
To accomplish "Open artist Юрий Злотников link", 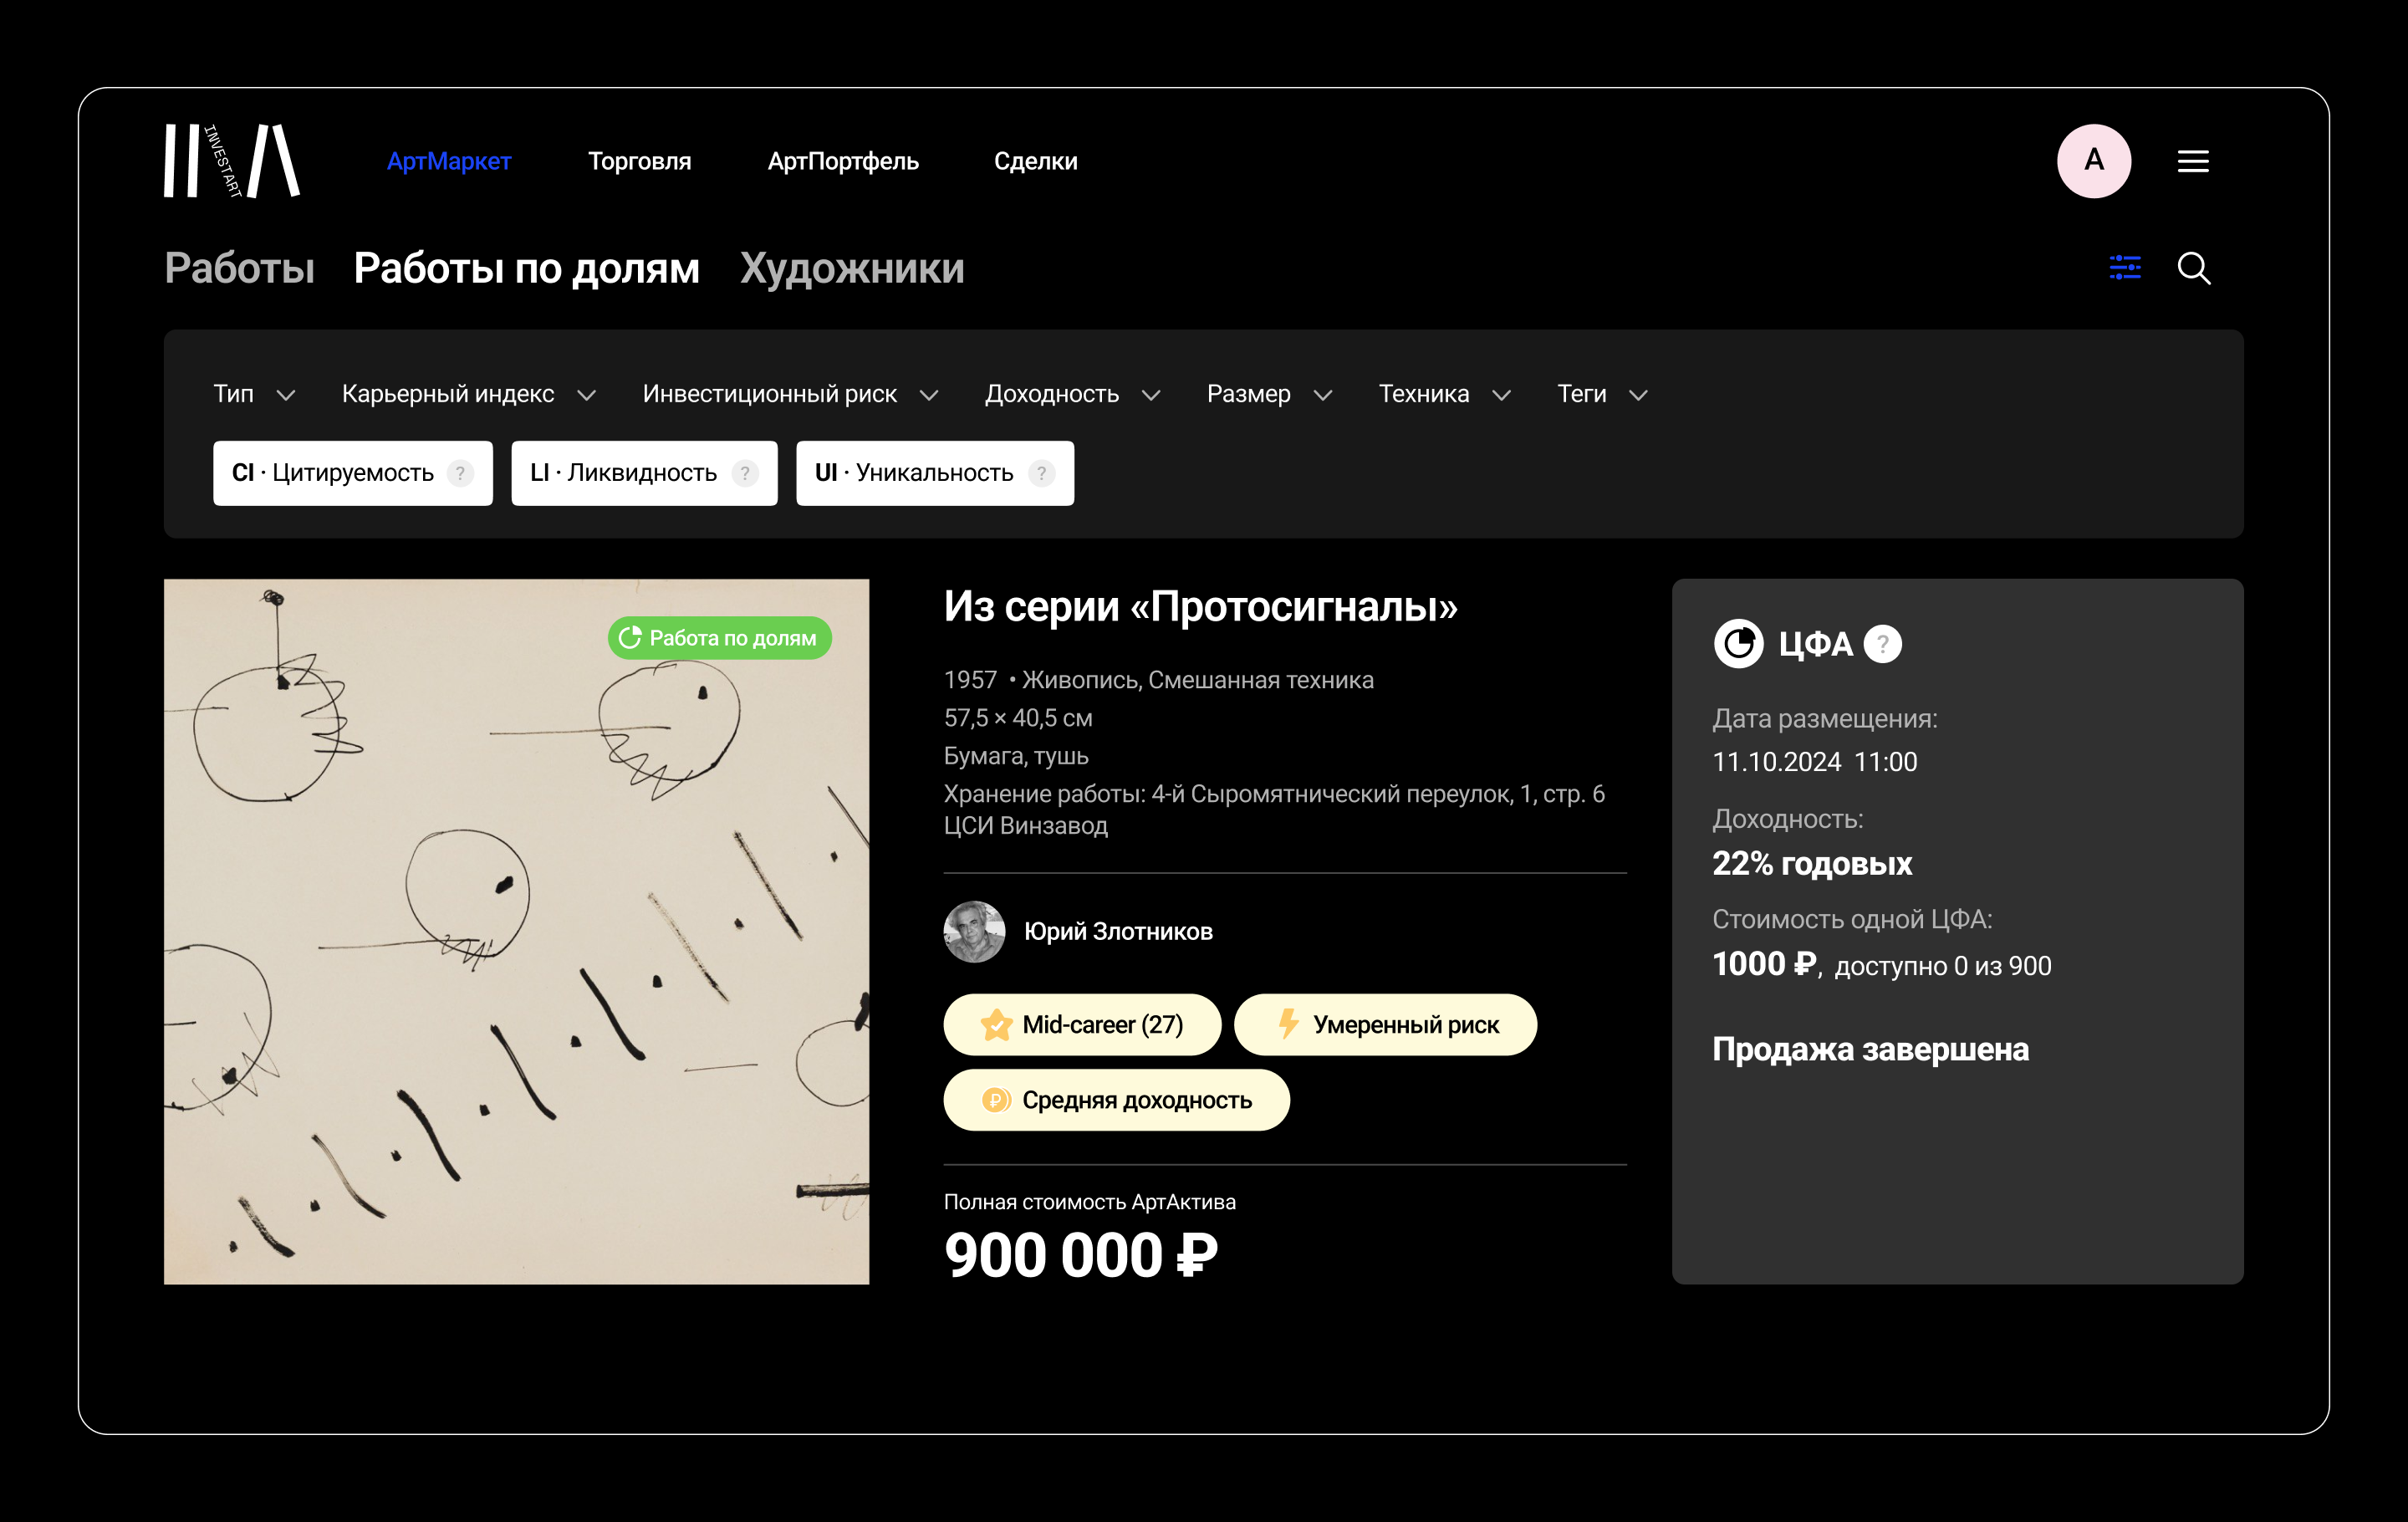I will point(1117,932).
